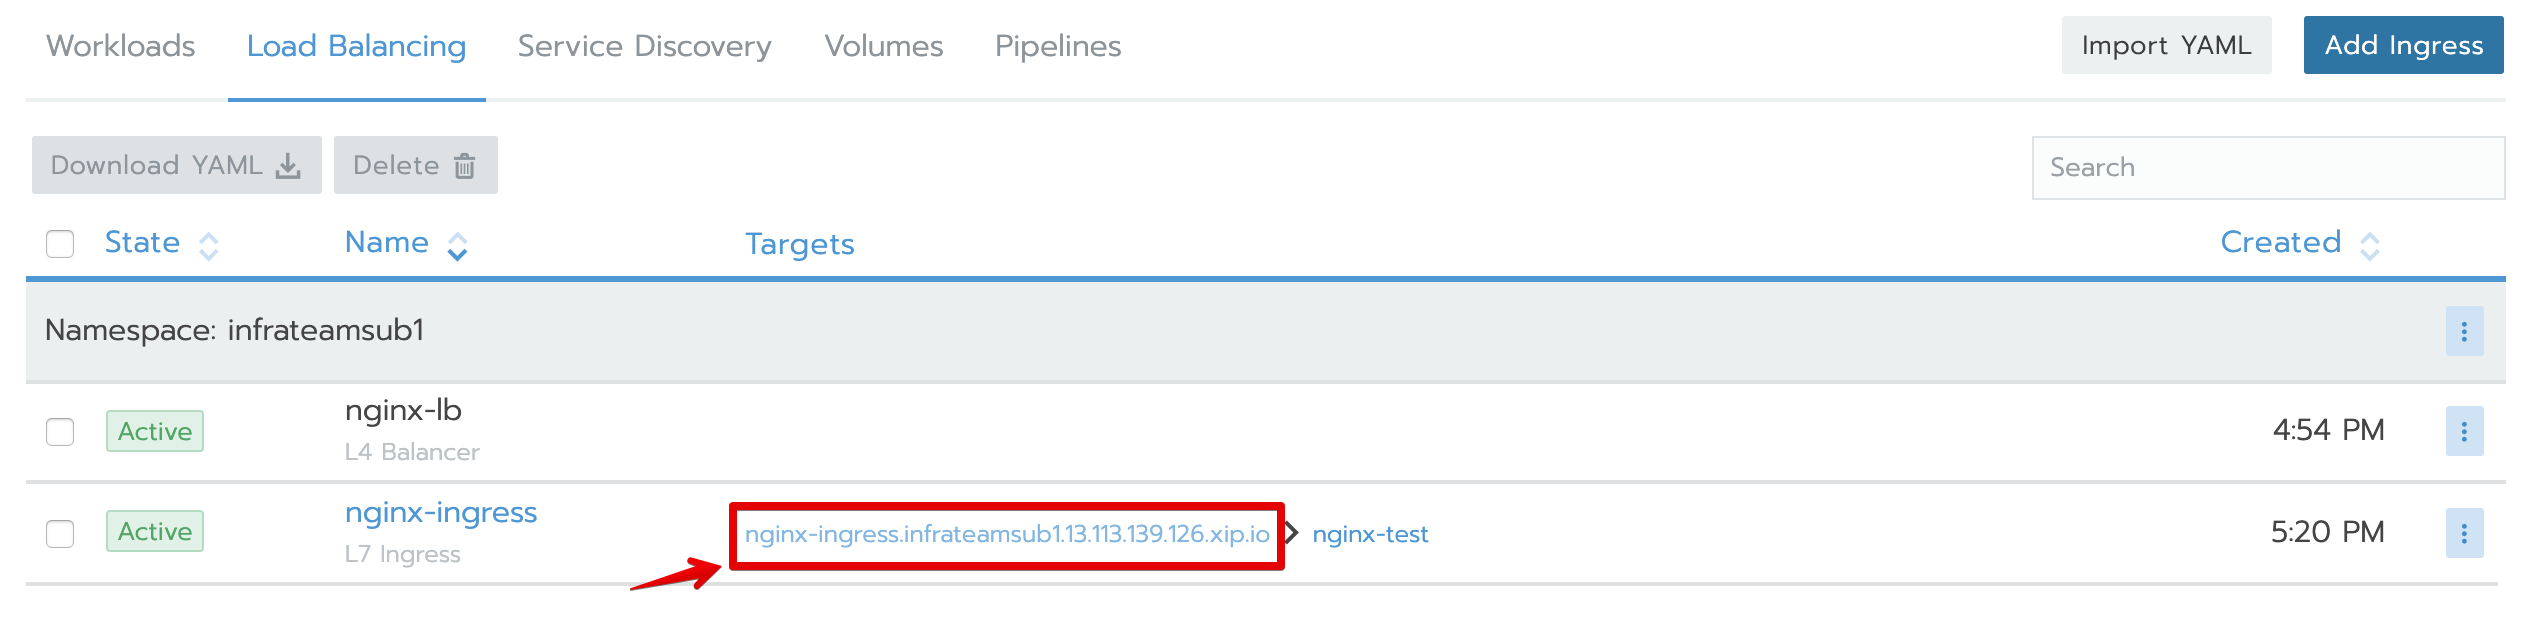Open kebab menu for nginx-ingress row

2463,533
